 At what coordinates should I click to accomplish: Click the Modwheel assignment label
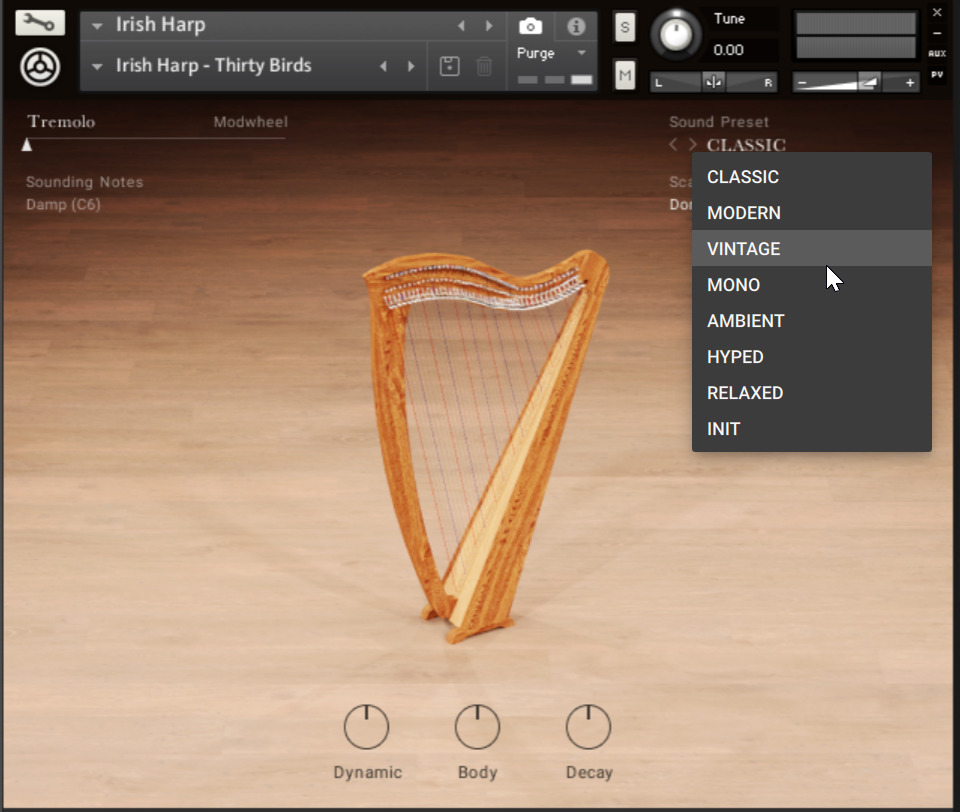coord(250,122)
